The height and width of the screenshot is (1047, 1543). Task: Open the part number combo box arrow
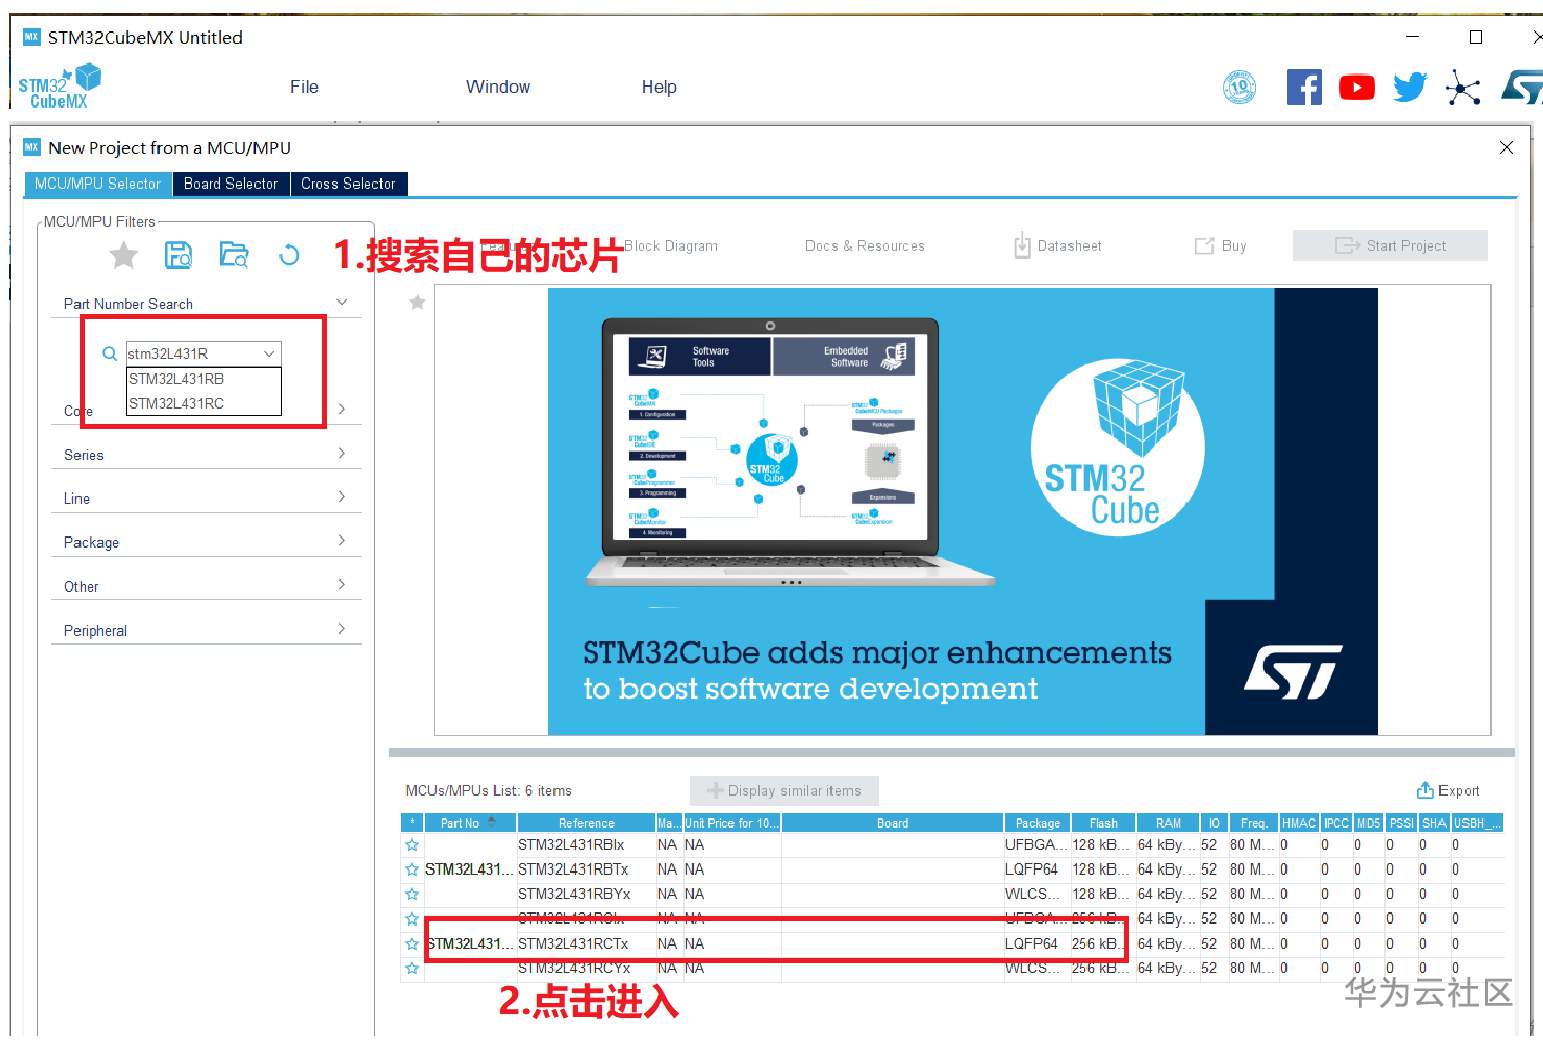click(x=269, y=353)
